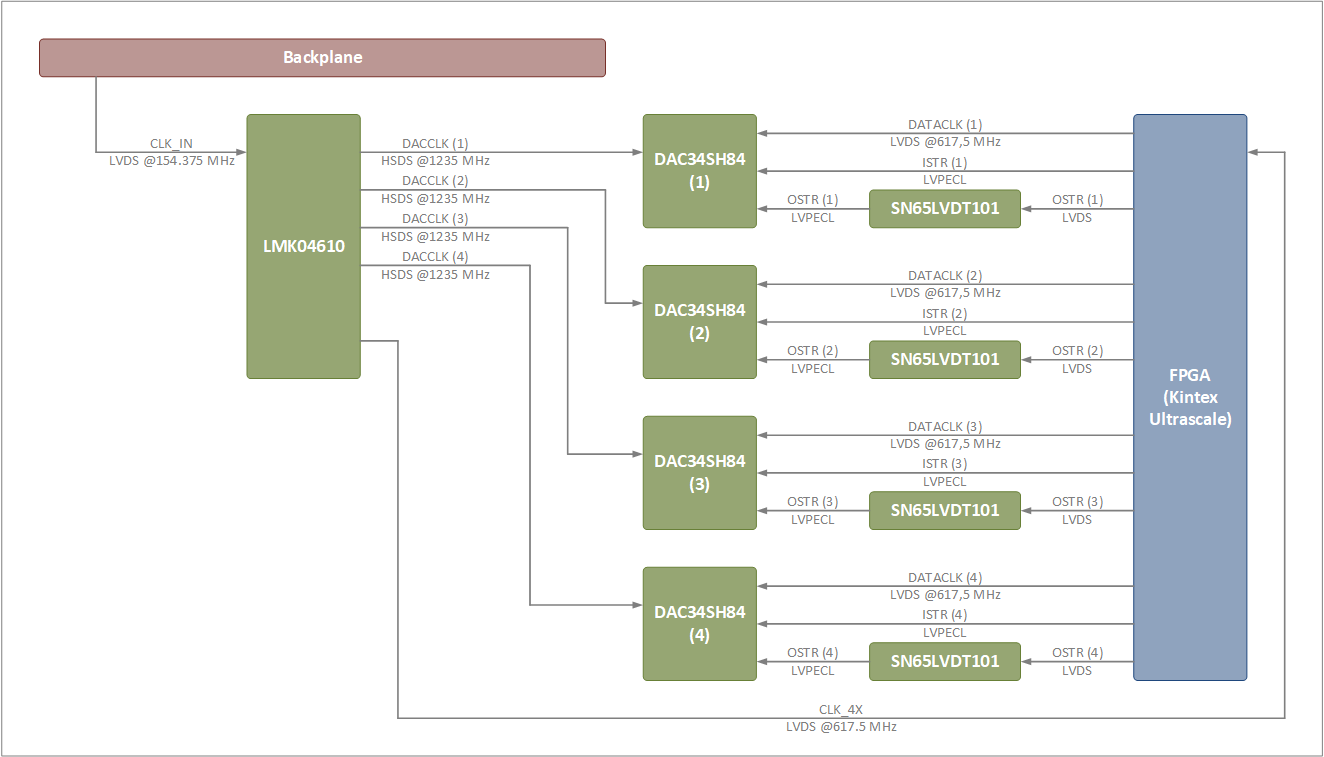
Task: Click the FPGA (Kintex Ultrascale) block
Action: tap(1190, 397)
